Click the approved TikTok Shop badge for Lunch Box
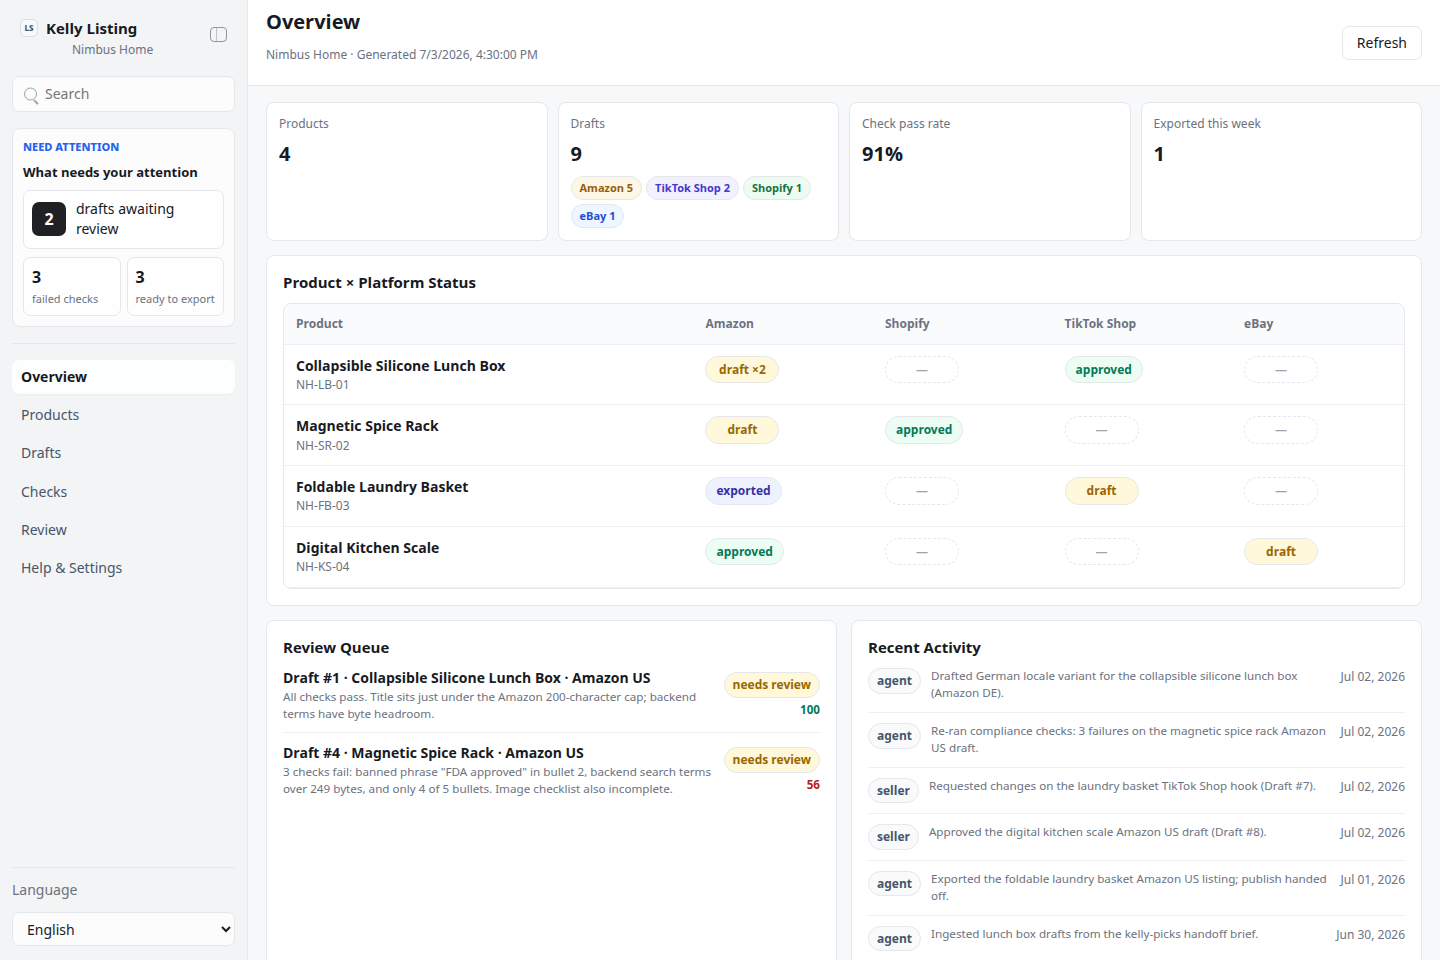 pos(1103,370)
